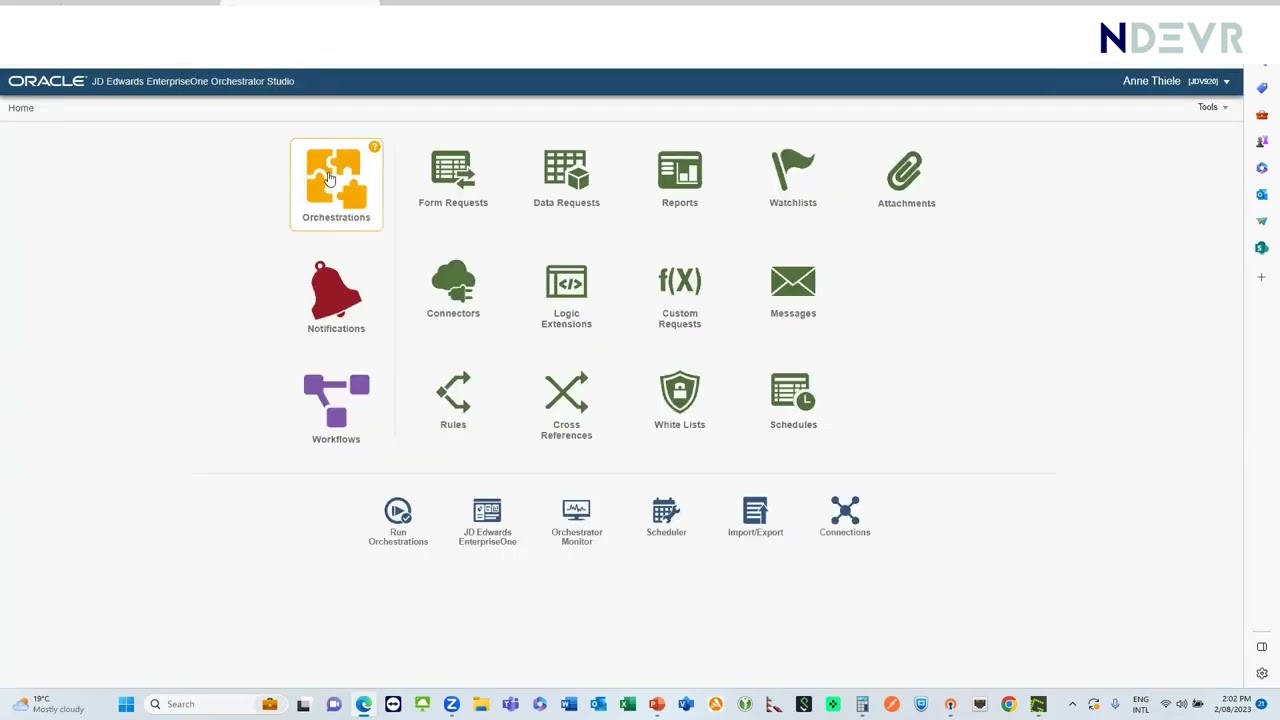Open Outlook in browser sidebar
This screenshot has width=1280, height=720.
pyautogui.click(x=1262, y=194)
